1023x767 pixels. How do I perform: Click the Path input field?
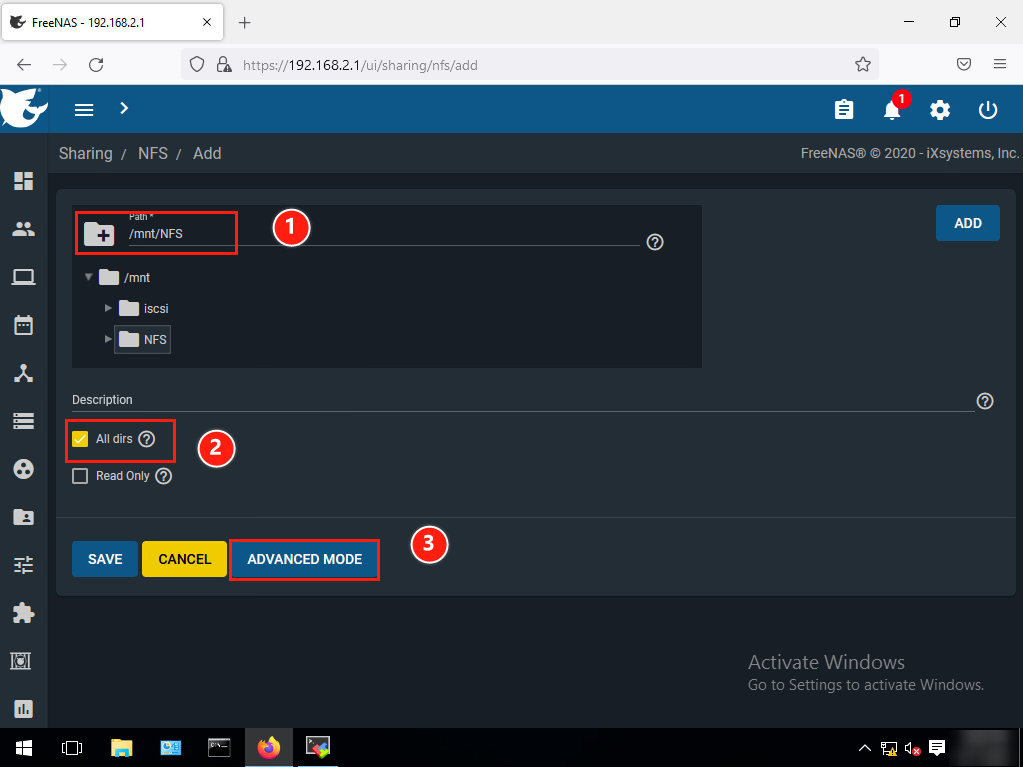coord(384,233)
